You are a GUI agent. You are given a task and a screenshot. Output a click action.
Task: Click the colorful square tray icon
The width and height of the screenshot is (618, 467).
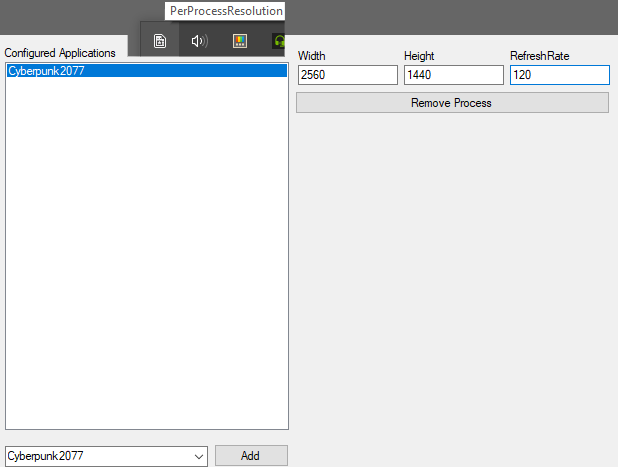pos(240,41)
